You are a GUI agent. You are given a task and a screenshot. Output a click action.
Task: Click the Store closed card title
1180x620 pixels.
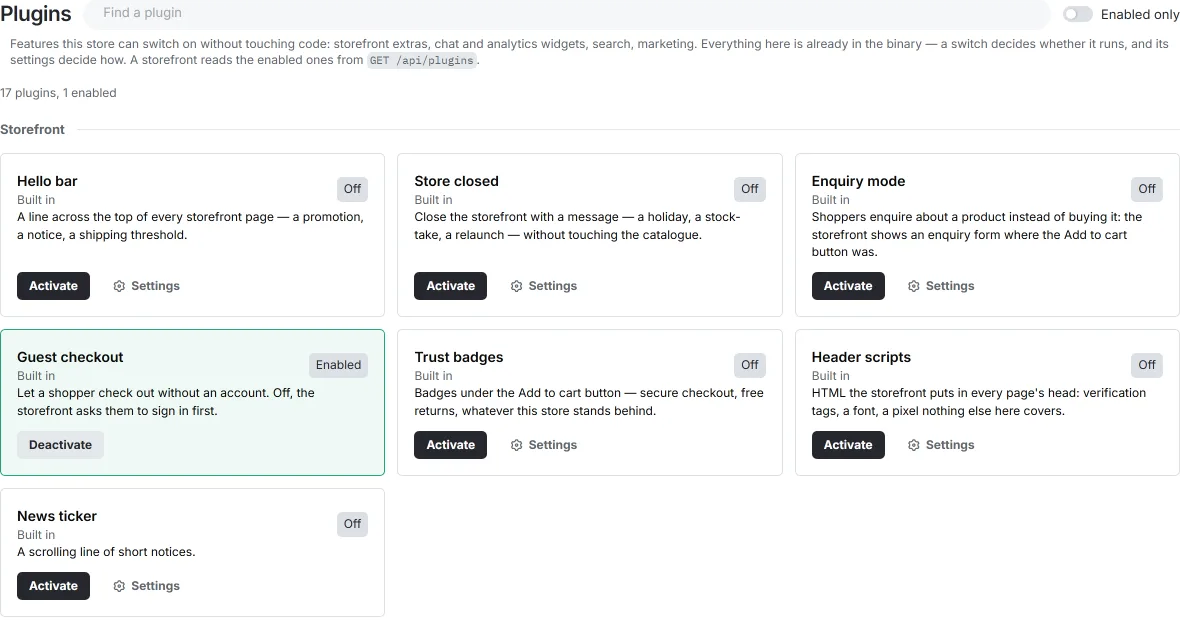point(457,181)
